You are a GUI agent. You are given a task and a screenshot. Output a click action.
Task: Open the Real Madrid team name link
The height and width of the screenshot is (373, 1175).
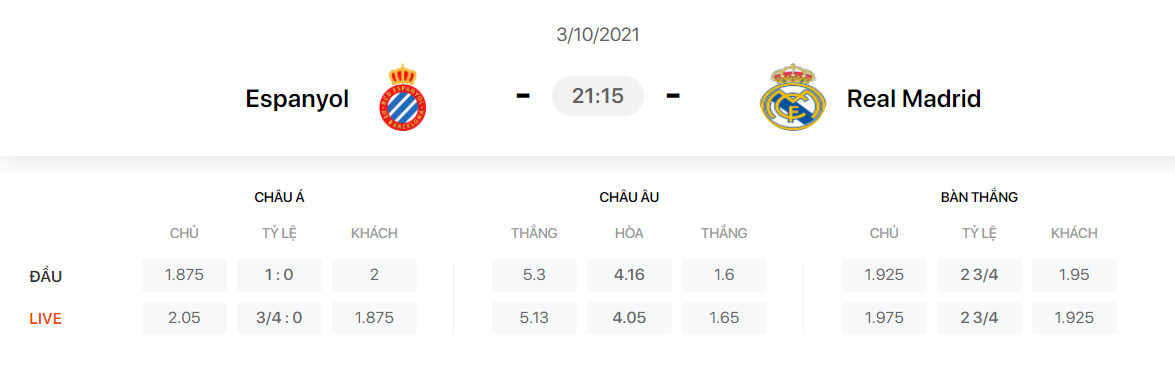click(913, 98)
